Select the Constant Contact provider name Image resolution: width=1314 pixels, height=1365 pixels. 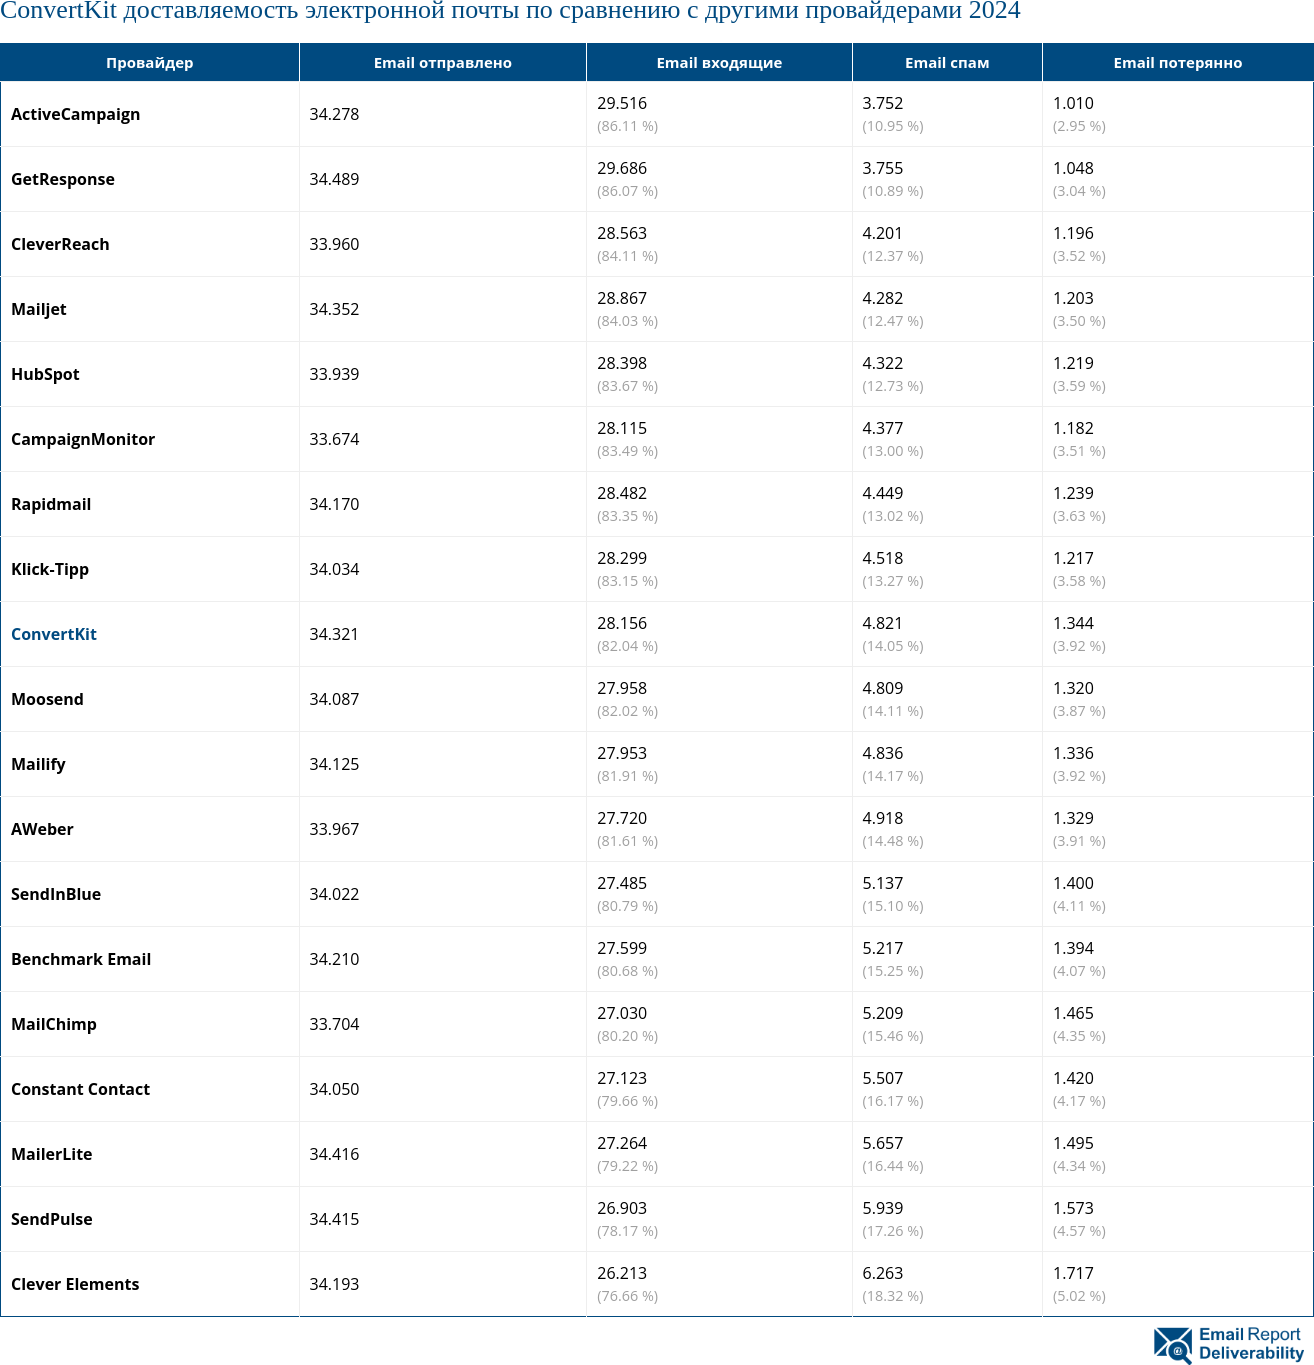(x=80, y=1089)
